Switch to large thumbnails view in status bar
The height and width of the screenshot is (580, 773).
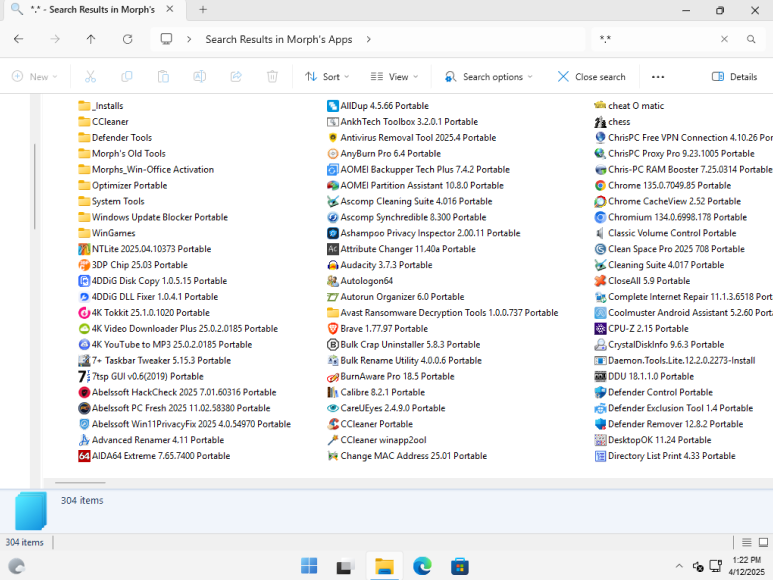(763, 542)
